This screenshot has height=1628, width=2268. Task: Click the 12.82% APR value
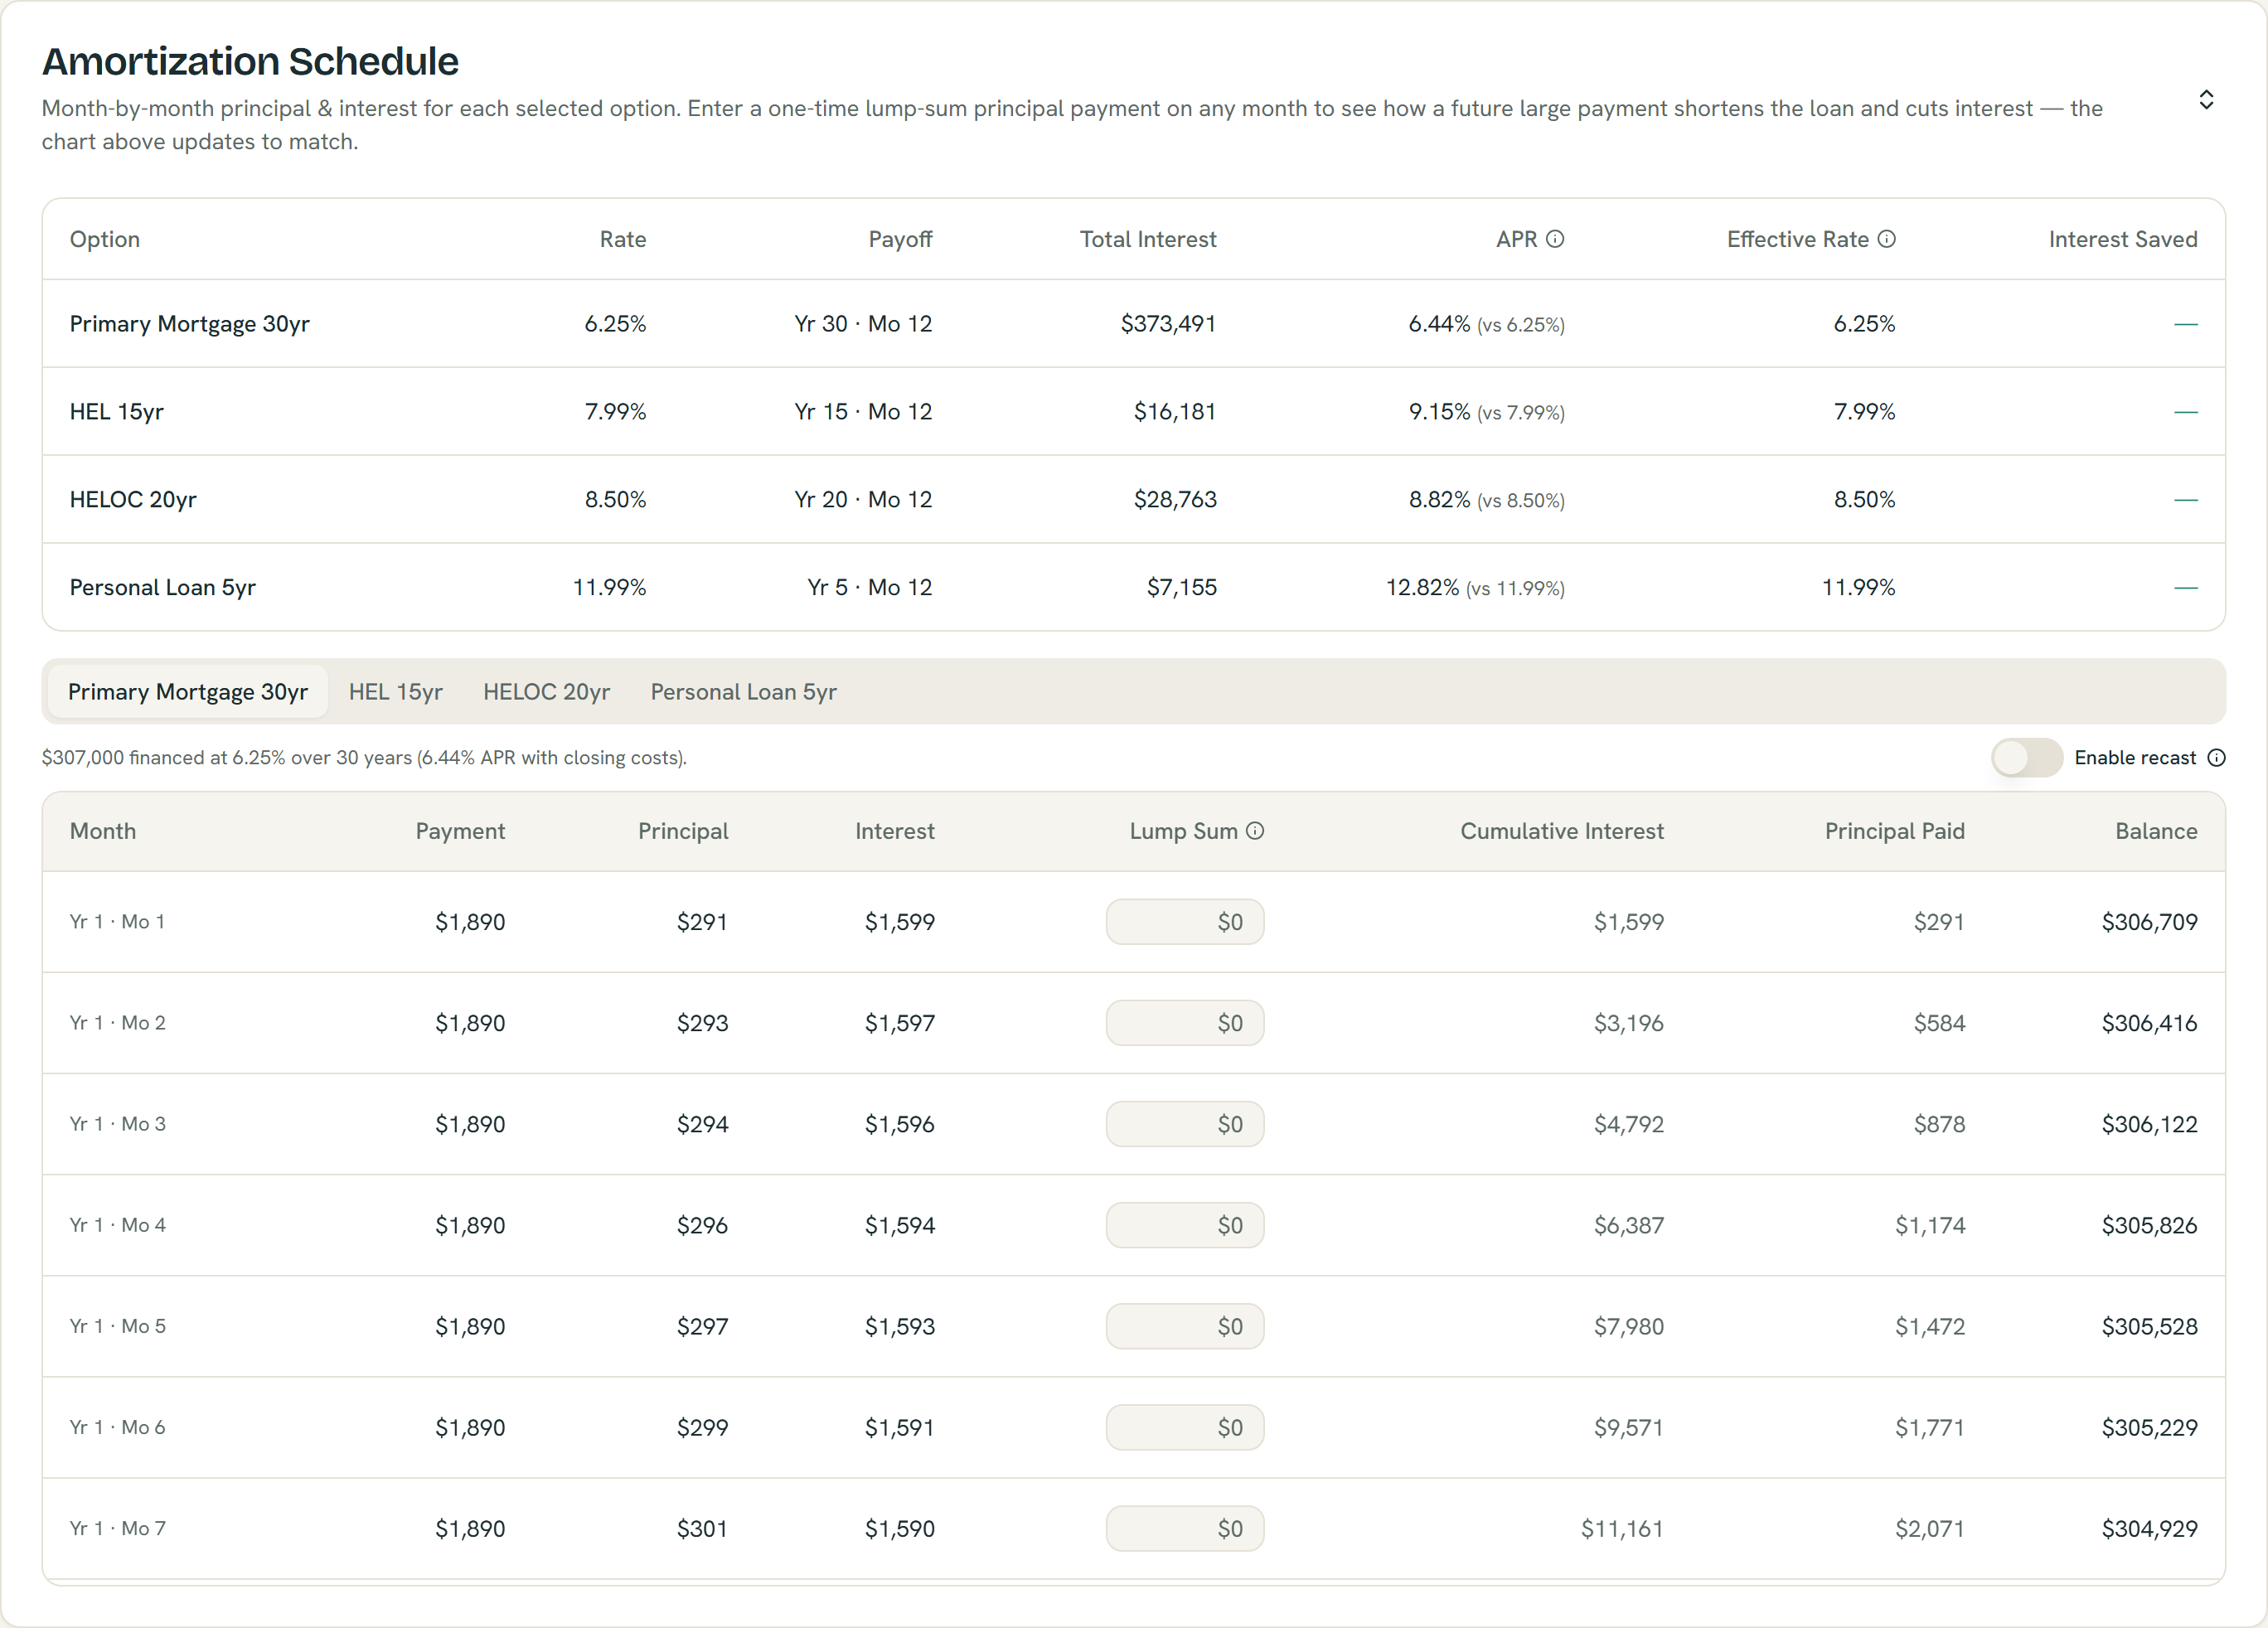pos(1422,588)
